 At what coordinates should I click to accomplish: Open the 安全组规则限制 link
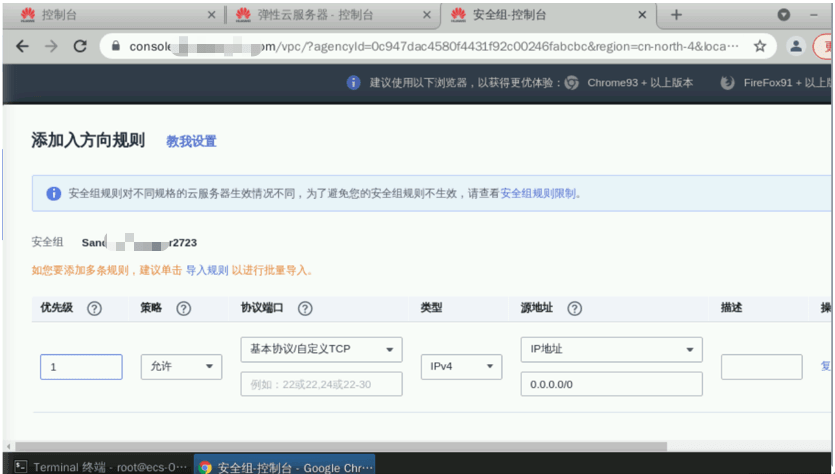coord(538,193)
